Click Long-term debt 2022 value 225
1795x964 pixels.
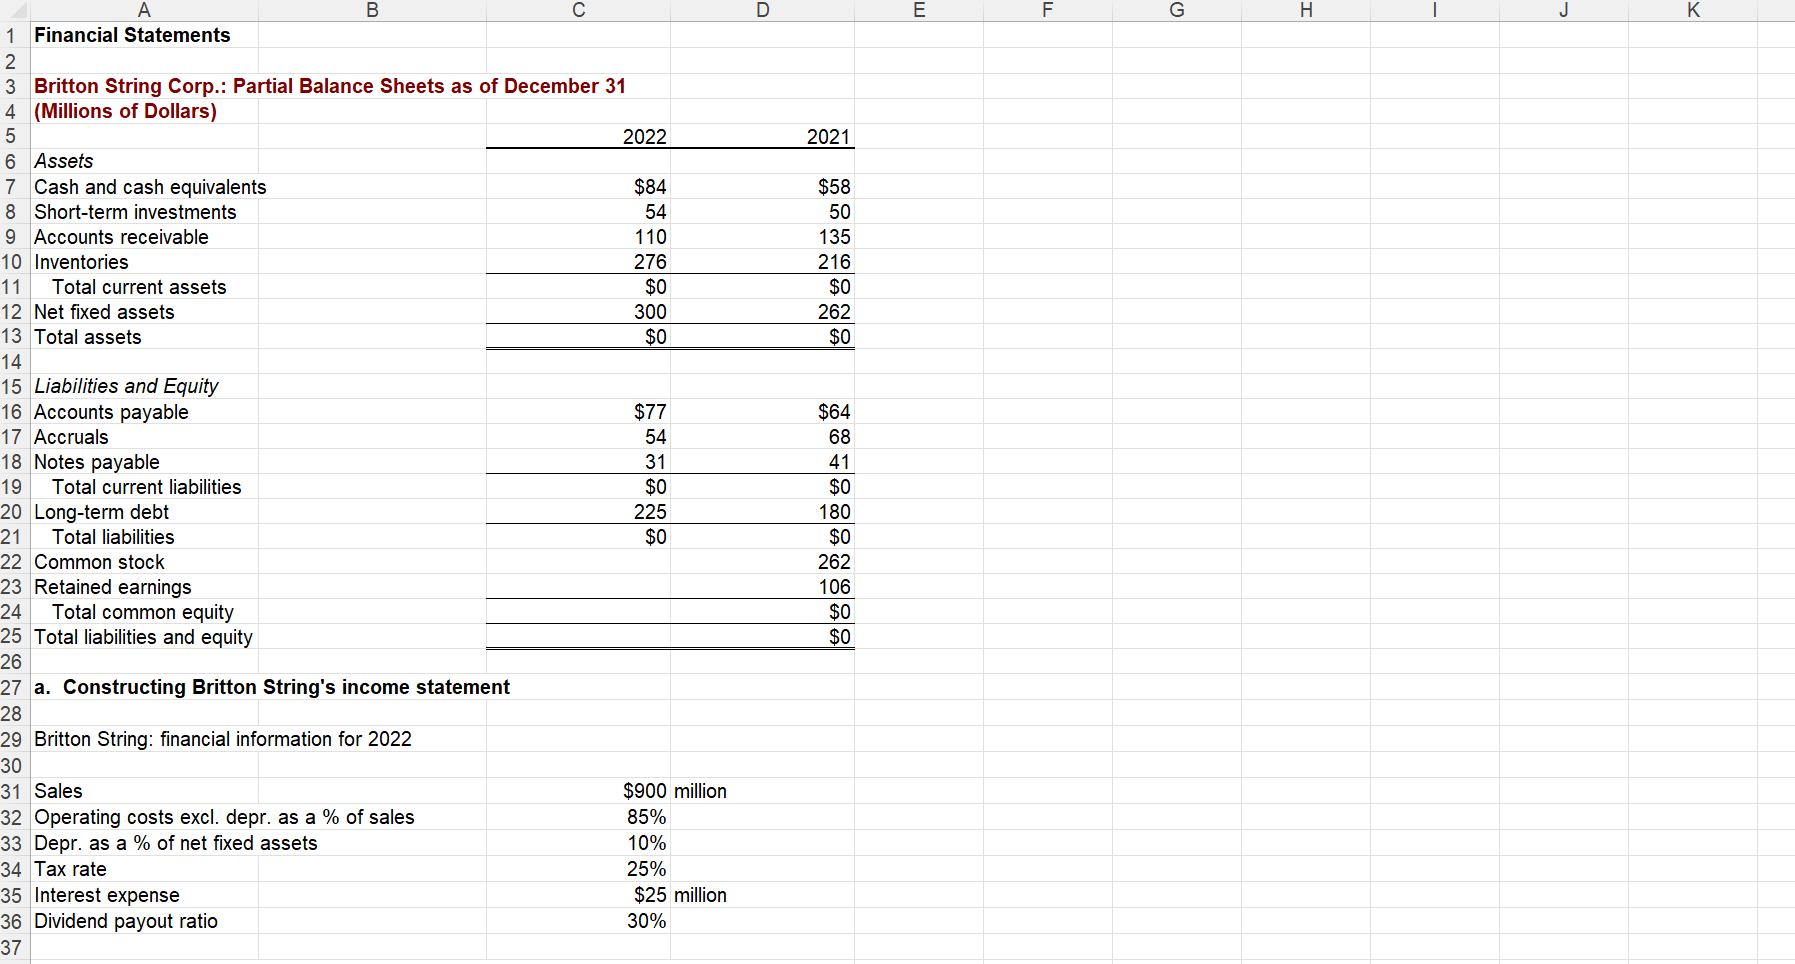click(x=650, y=512)
